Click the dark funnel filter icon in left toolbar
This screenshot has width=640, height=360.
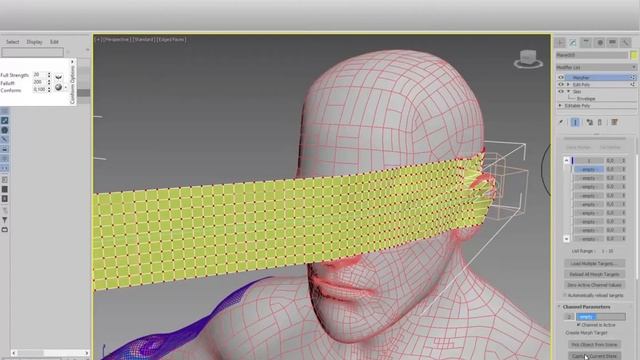tap(4, 220)
